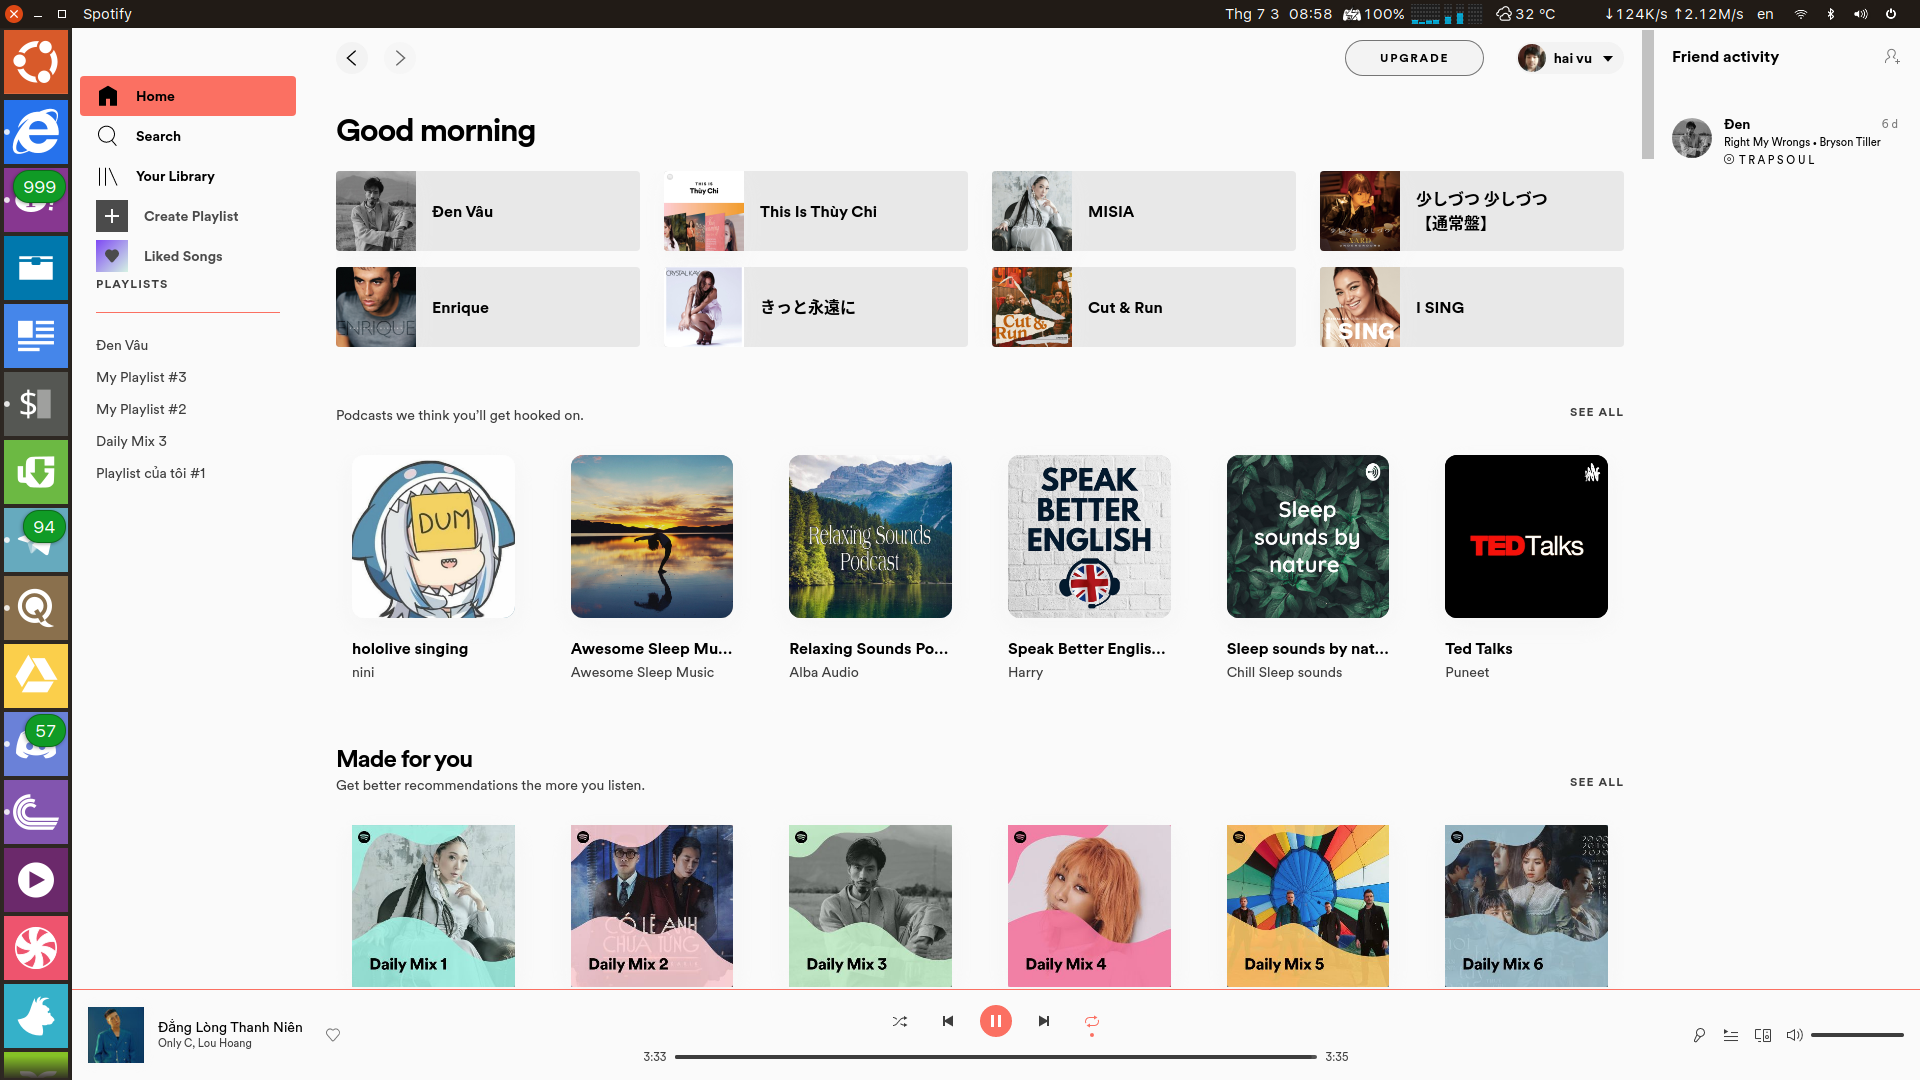This screenshot has height=1080, width=1920.
Task: Open system volume indicator in top bar
Action: click(1860, 14)
